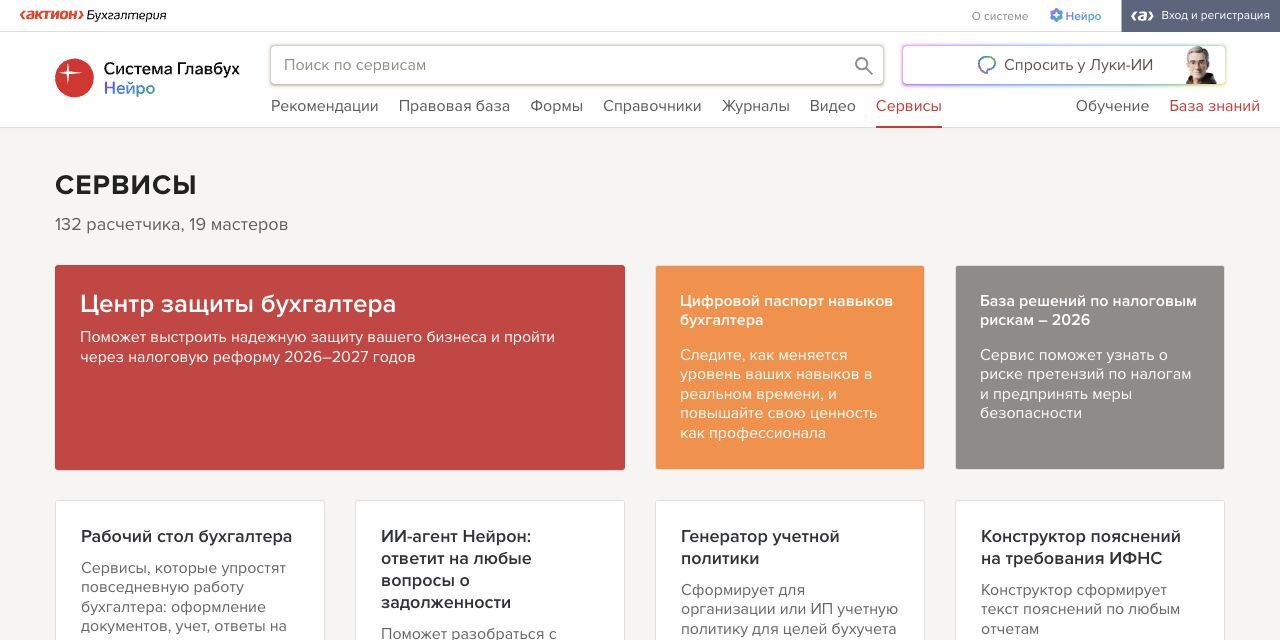Click the Система Главбух Нейро title text
This screenshot has width=1280, height=640.
(x=172, y=78)
